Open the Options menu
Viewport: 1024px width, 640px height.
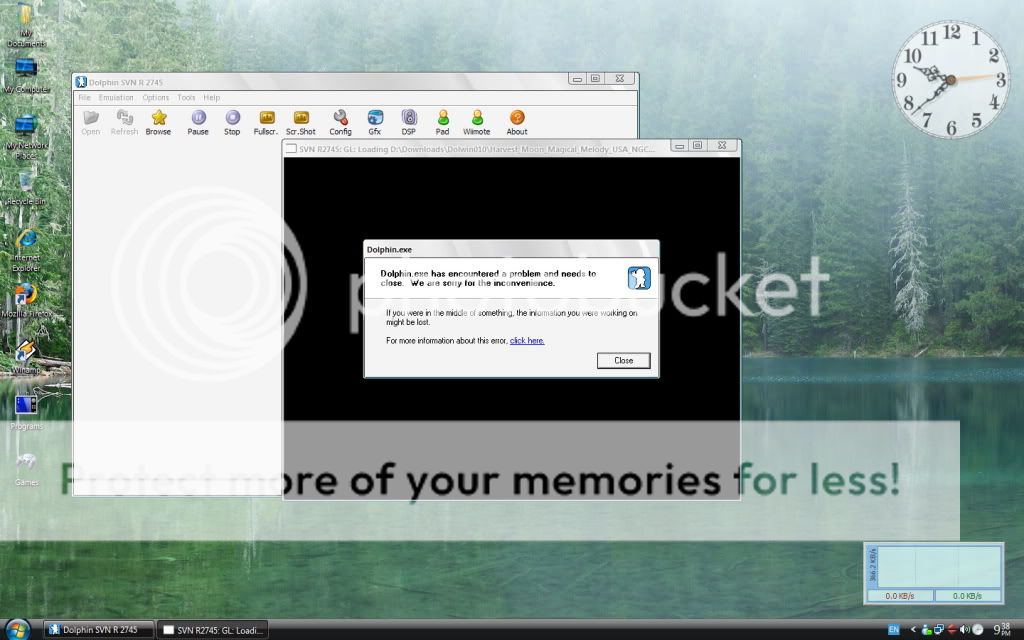pyautogui.click(x=156, y=97)
